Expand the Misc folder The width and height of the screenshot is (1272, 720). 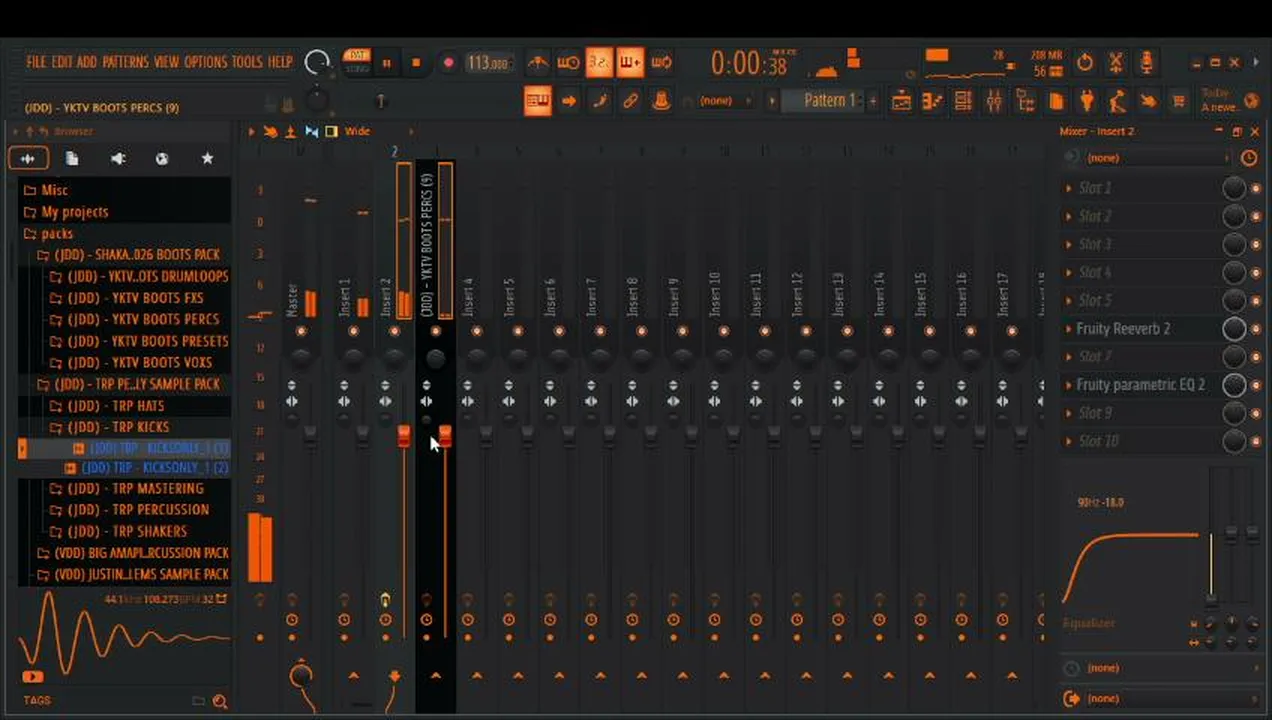coord(46,190)
